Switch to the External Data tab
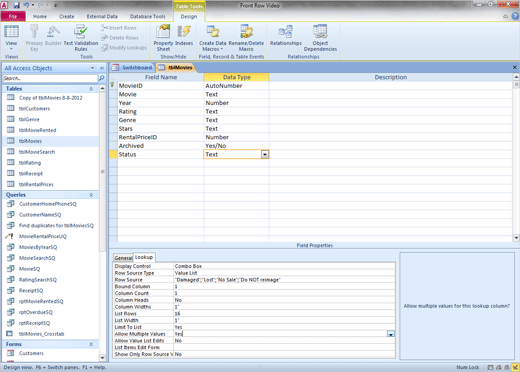The image size is (520, 372). pyautogui.click(x=102, y=16)
